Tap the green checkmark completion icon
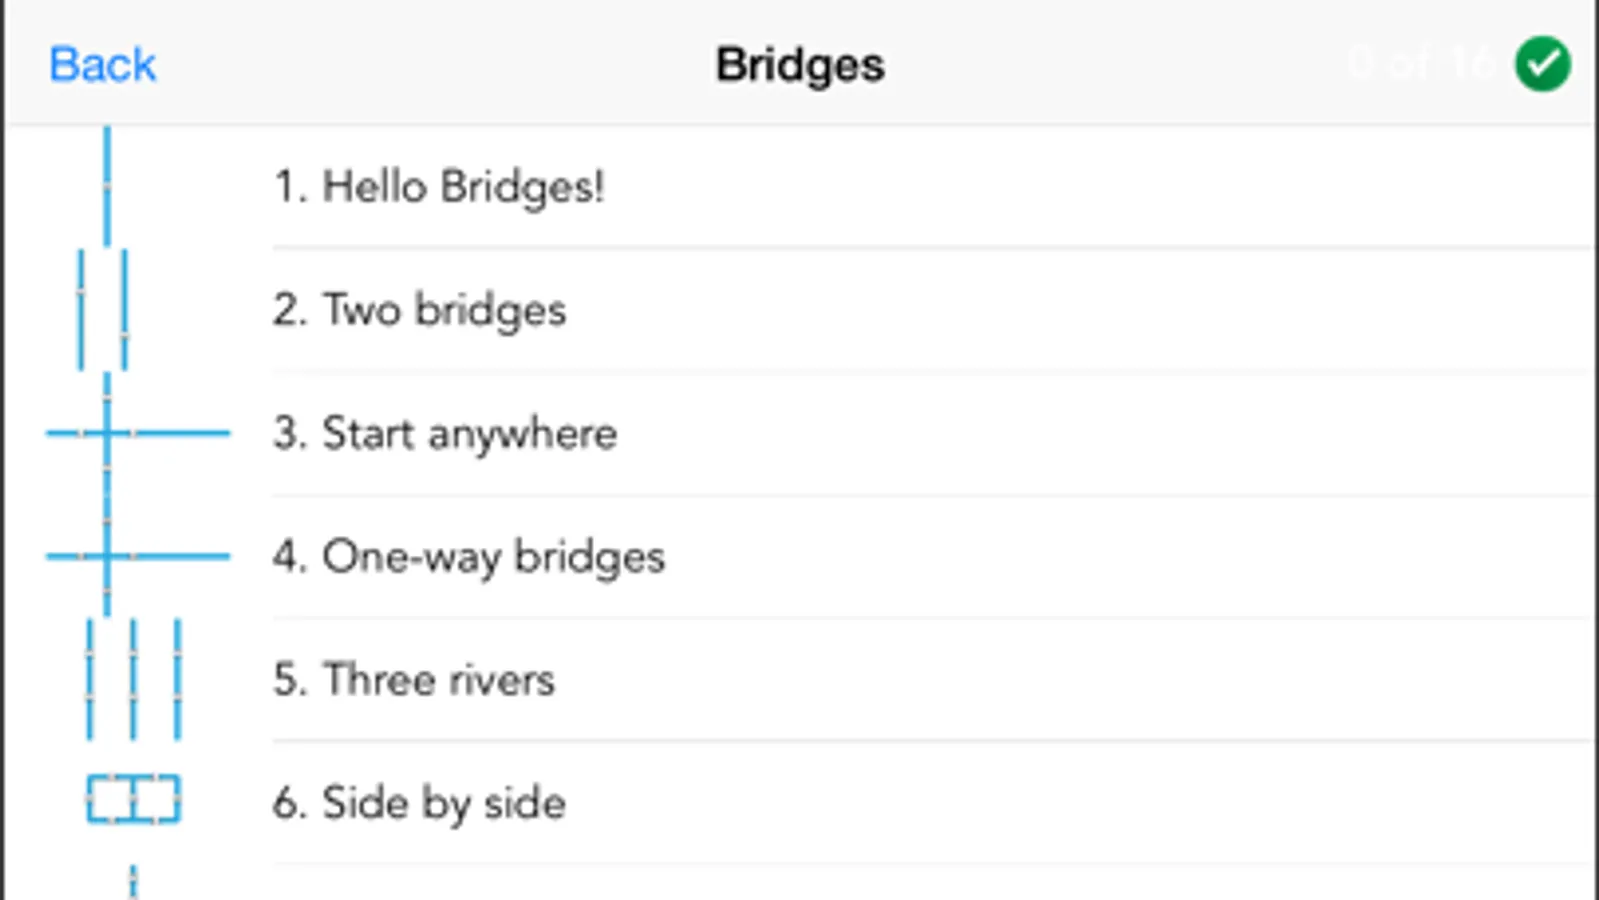This screenshot has width=1599, height=900. point(1542,64)
